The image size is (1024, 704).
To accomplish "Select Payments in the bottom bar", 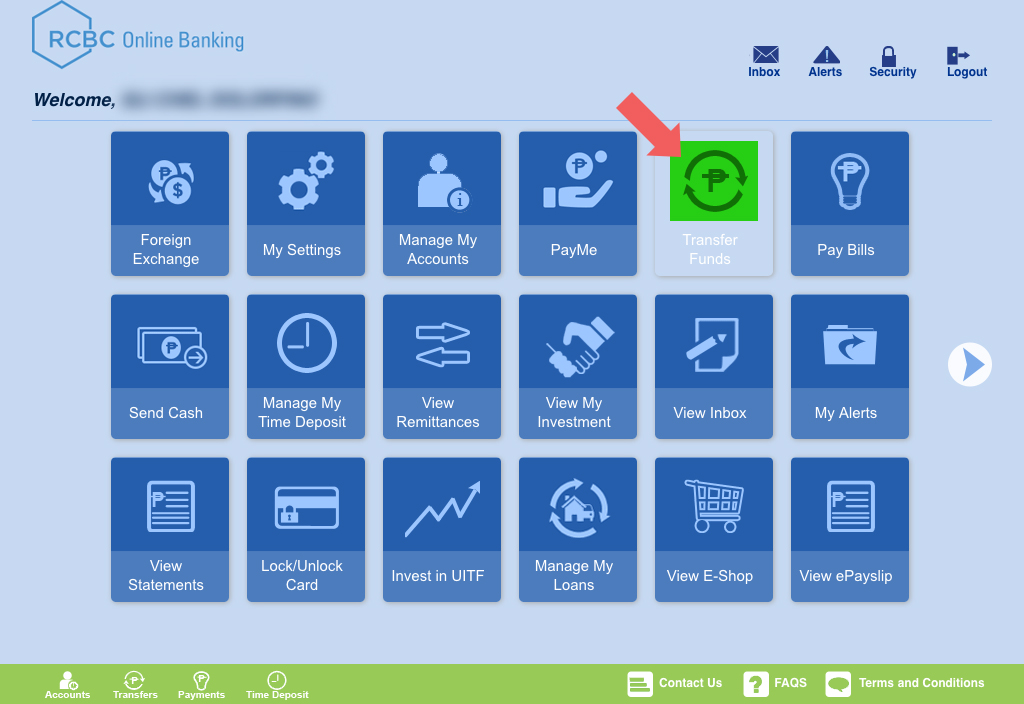I will click(x=201, y=686).
